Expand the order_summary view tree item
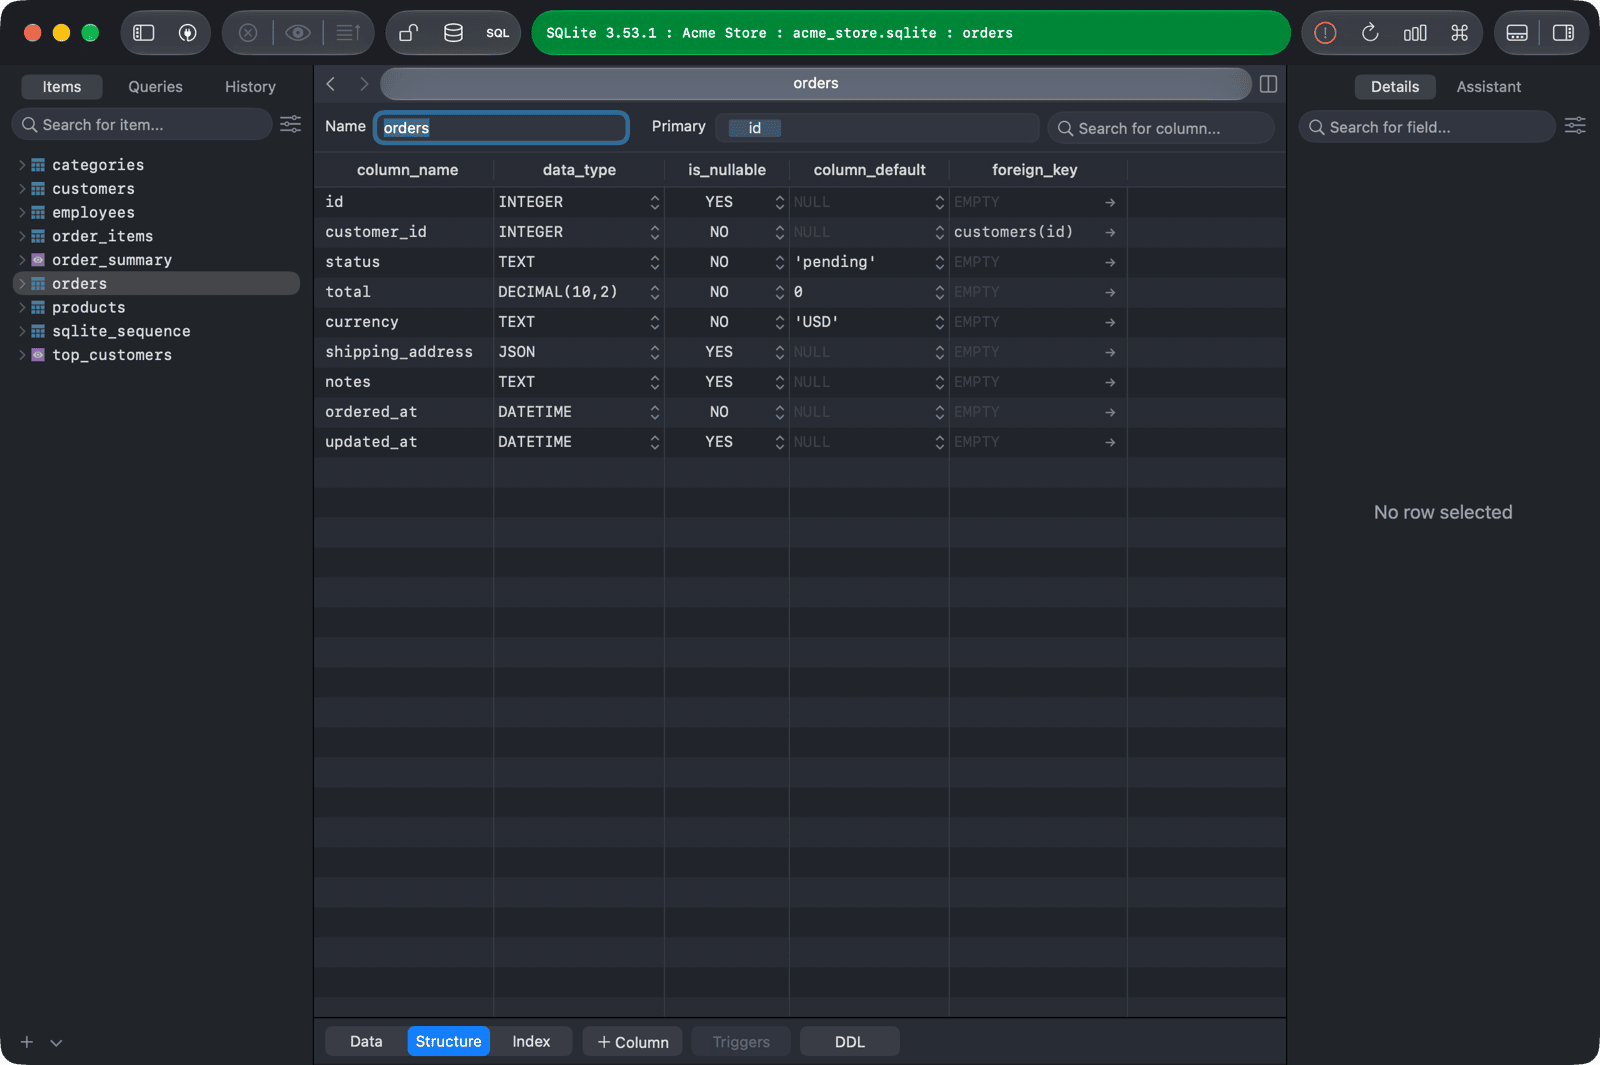 (22, 260)
